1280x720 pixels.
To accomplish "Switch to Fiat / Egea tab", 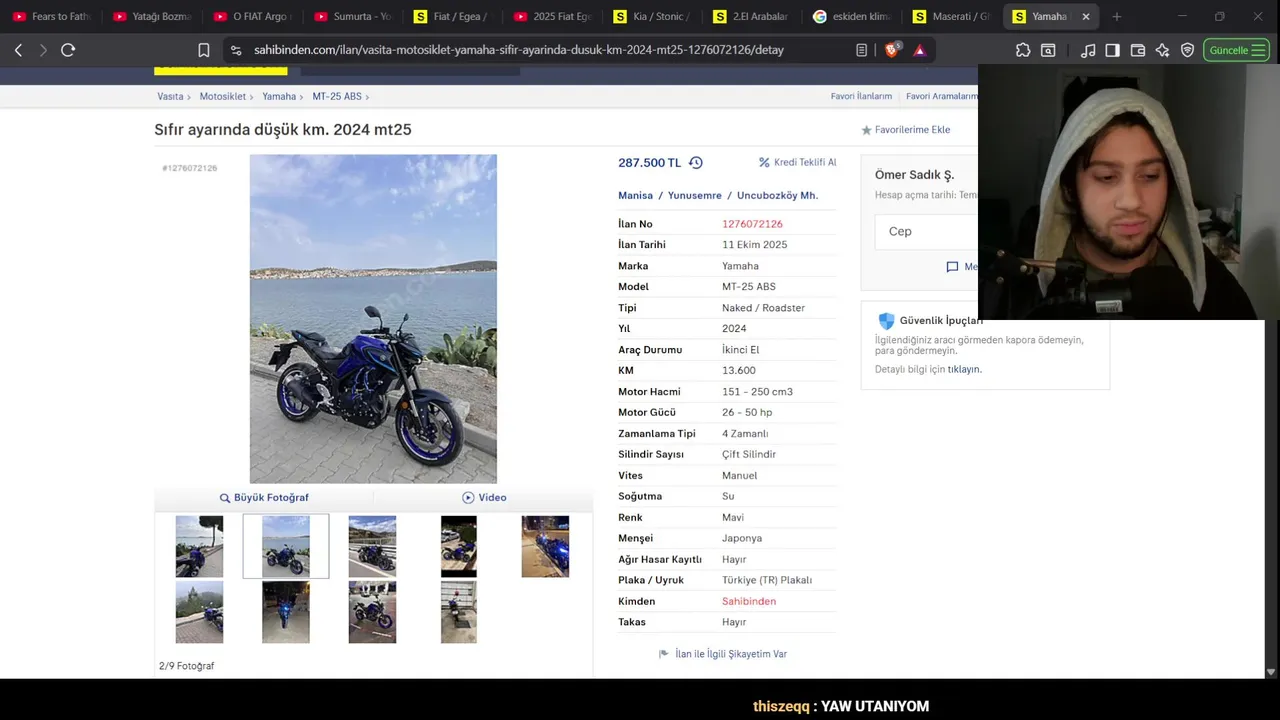I will point(452,16).
